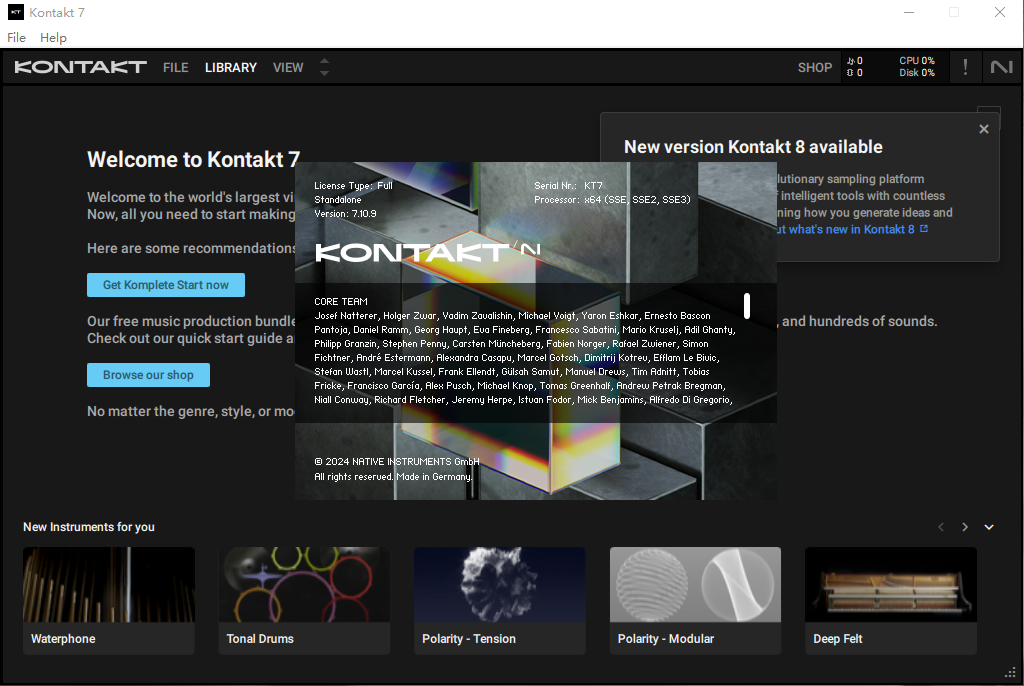Screen dimensions: 1024x686
Task: Click the Welcome to Kontakt 7 heading
Action: tap(193, 159)
